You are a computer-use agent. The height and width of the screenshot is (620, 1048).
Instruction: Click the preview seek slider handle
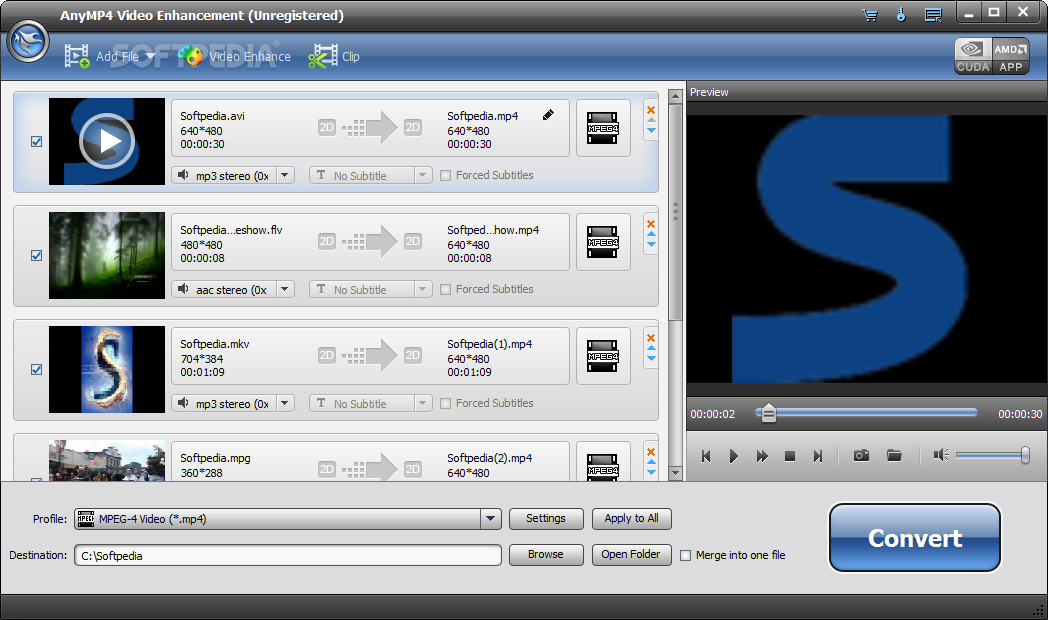tap(769, 414)
